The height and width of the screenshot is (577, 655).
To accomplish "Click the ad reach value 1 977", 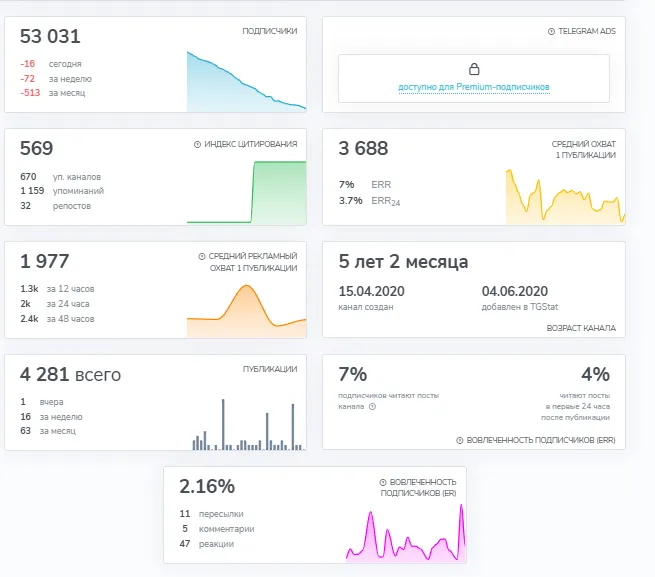I will coord(45,261).
